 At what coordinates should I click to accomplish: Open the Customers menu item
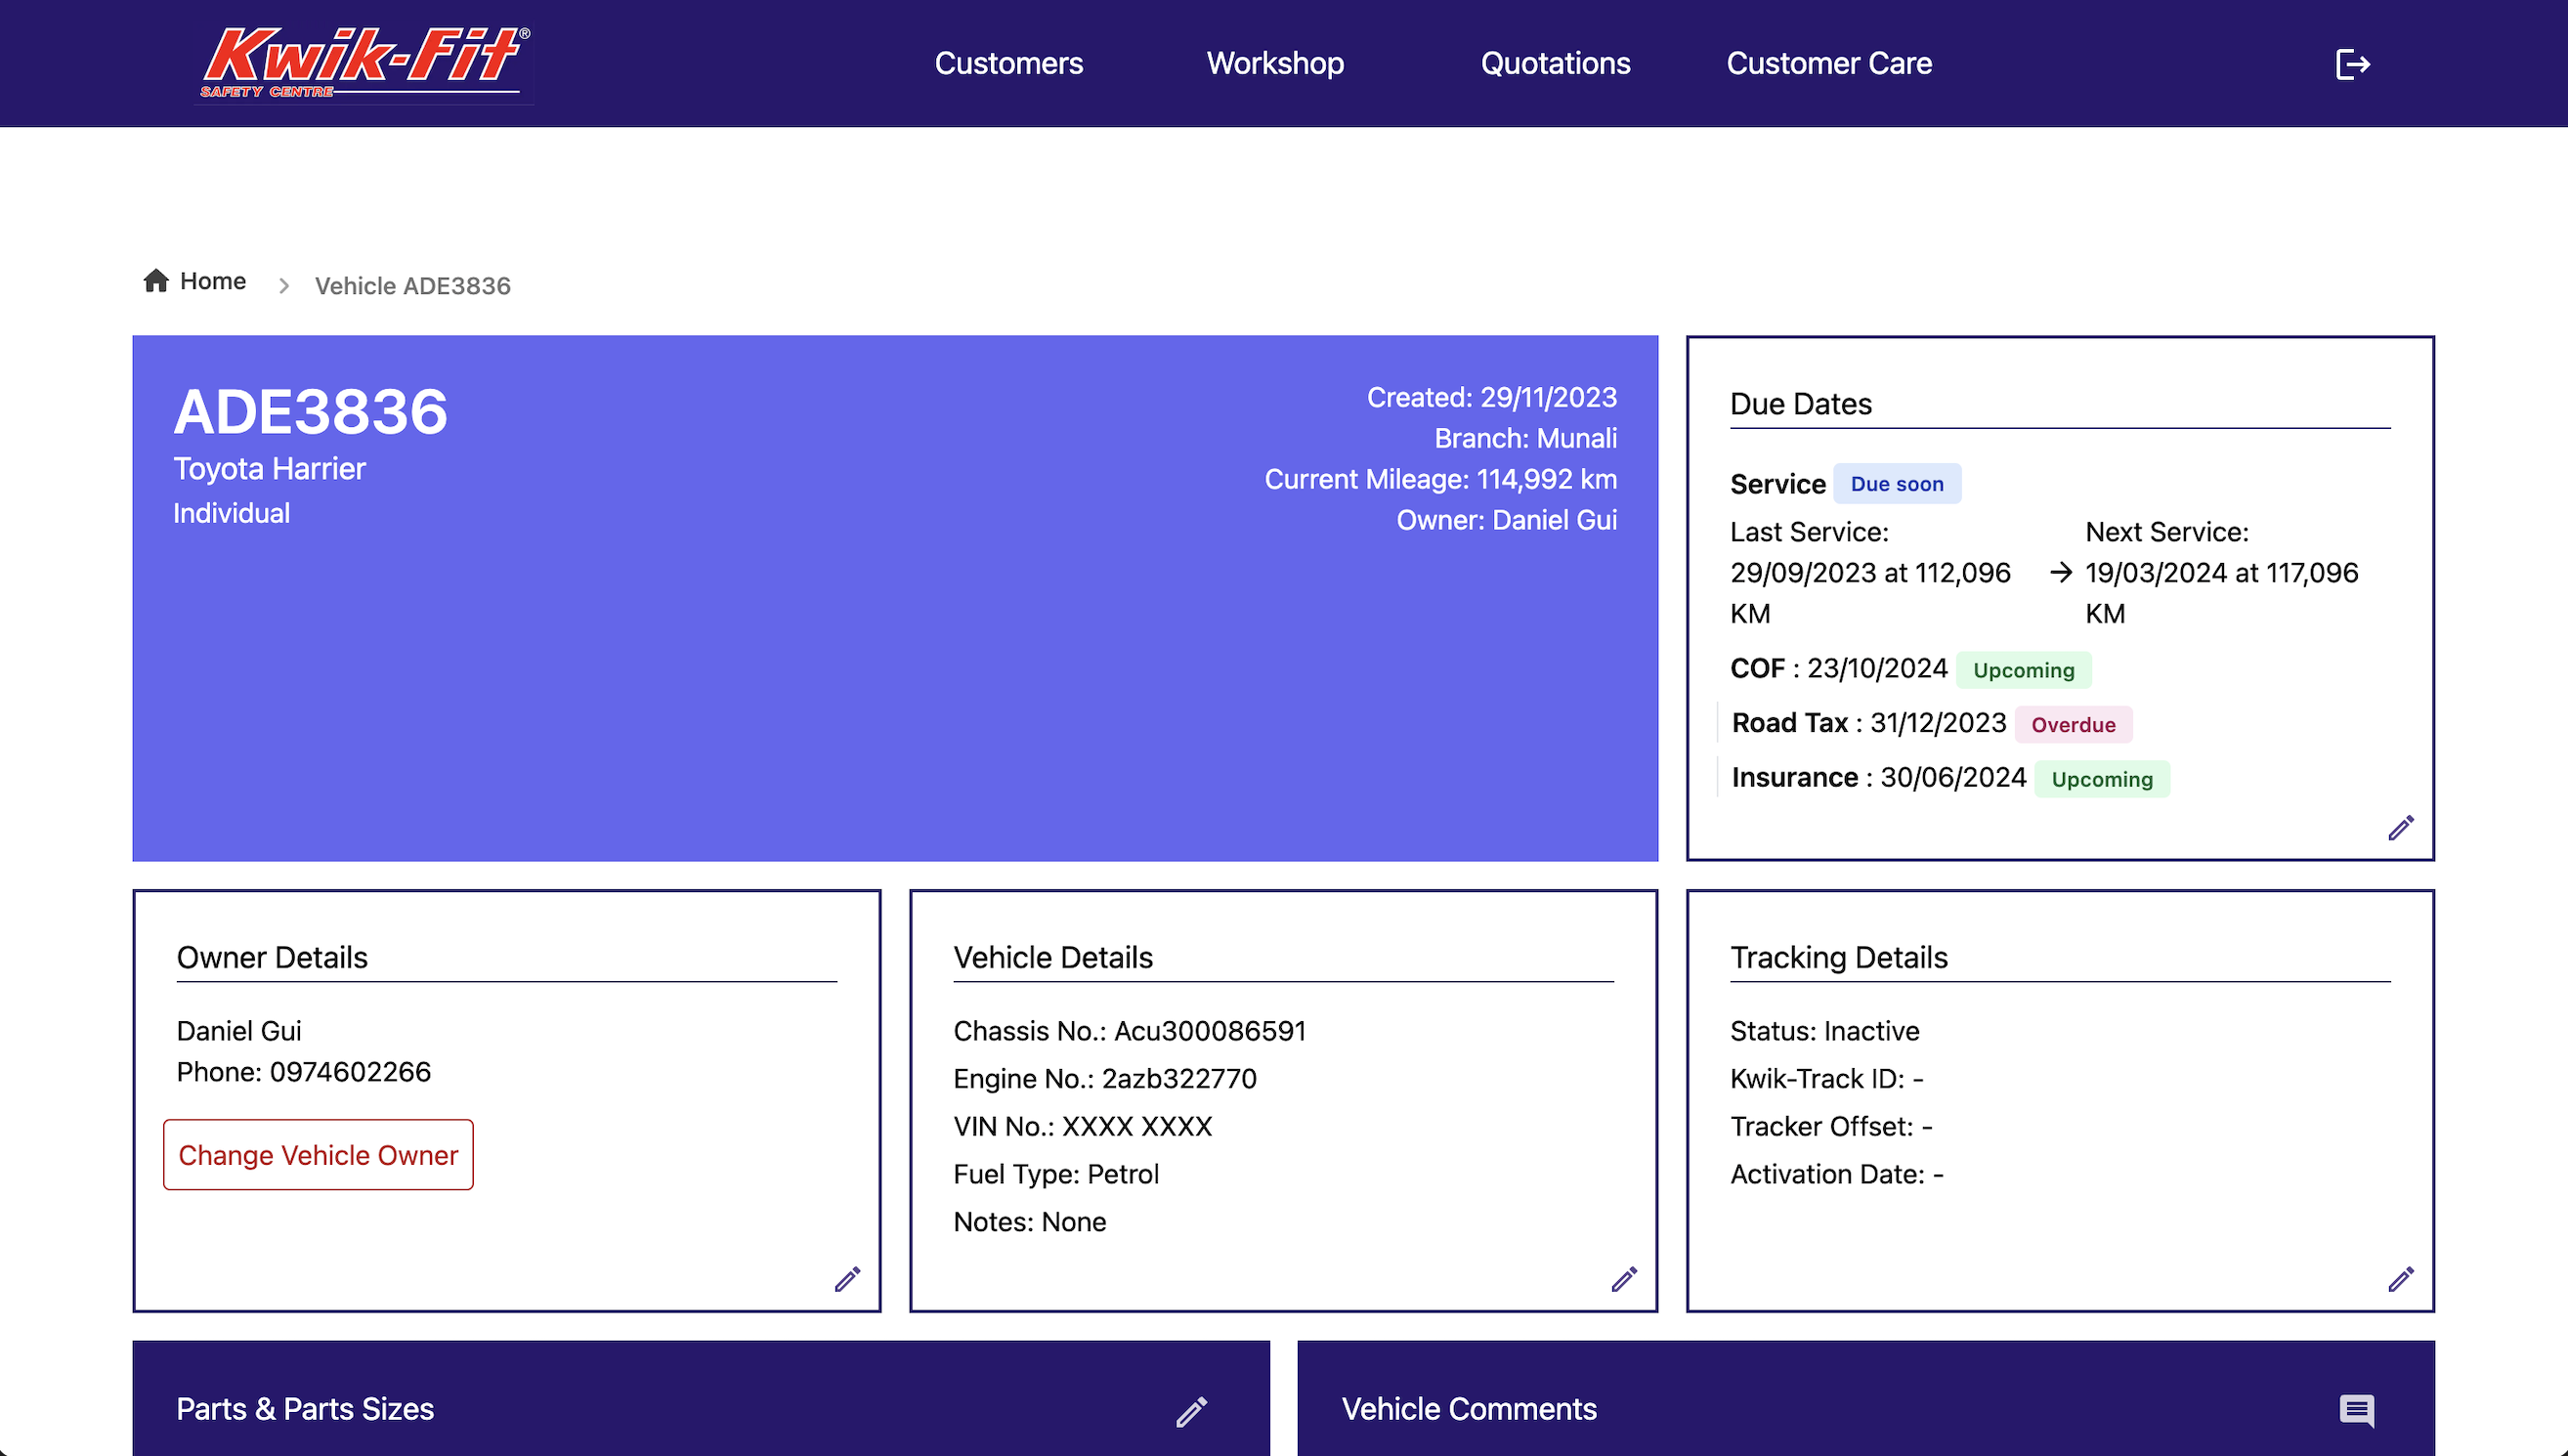(x=1008, y=64)
